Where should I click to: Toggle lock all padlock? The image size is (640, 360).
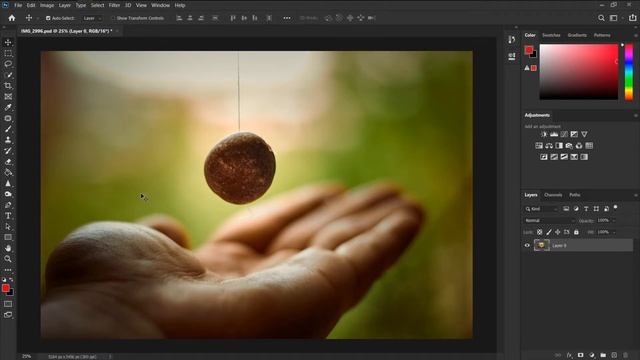576,232
